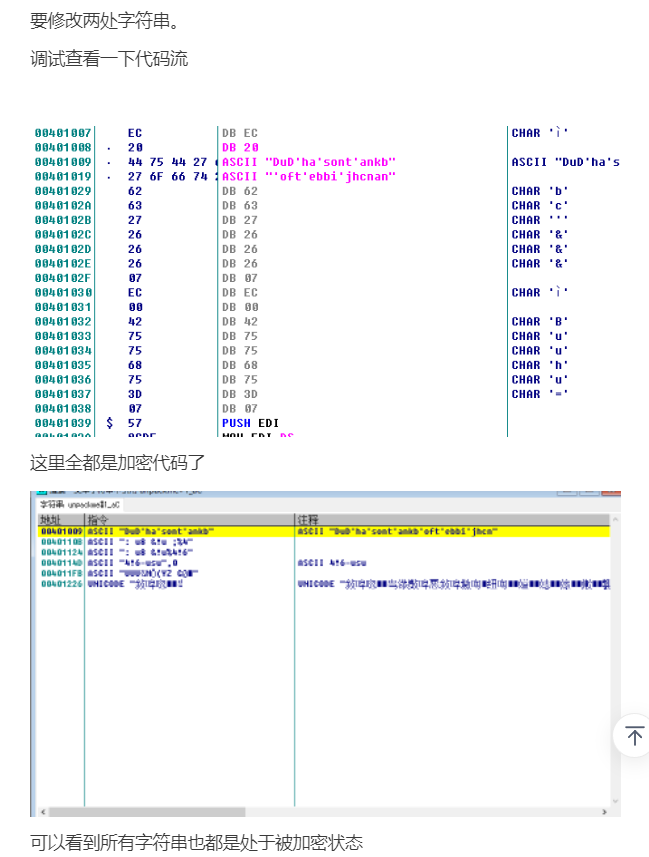Click the CHAR '=' comment
The image size is (649, 857).
(x=540, y=394)
